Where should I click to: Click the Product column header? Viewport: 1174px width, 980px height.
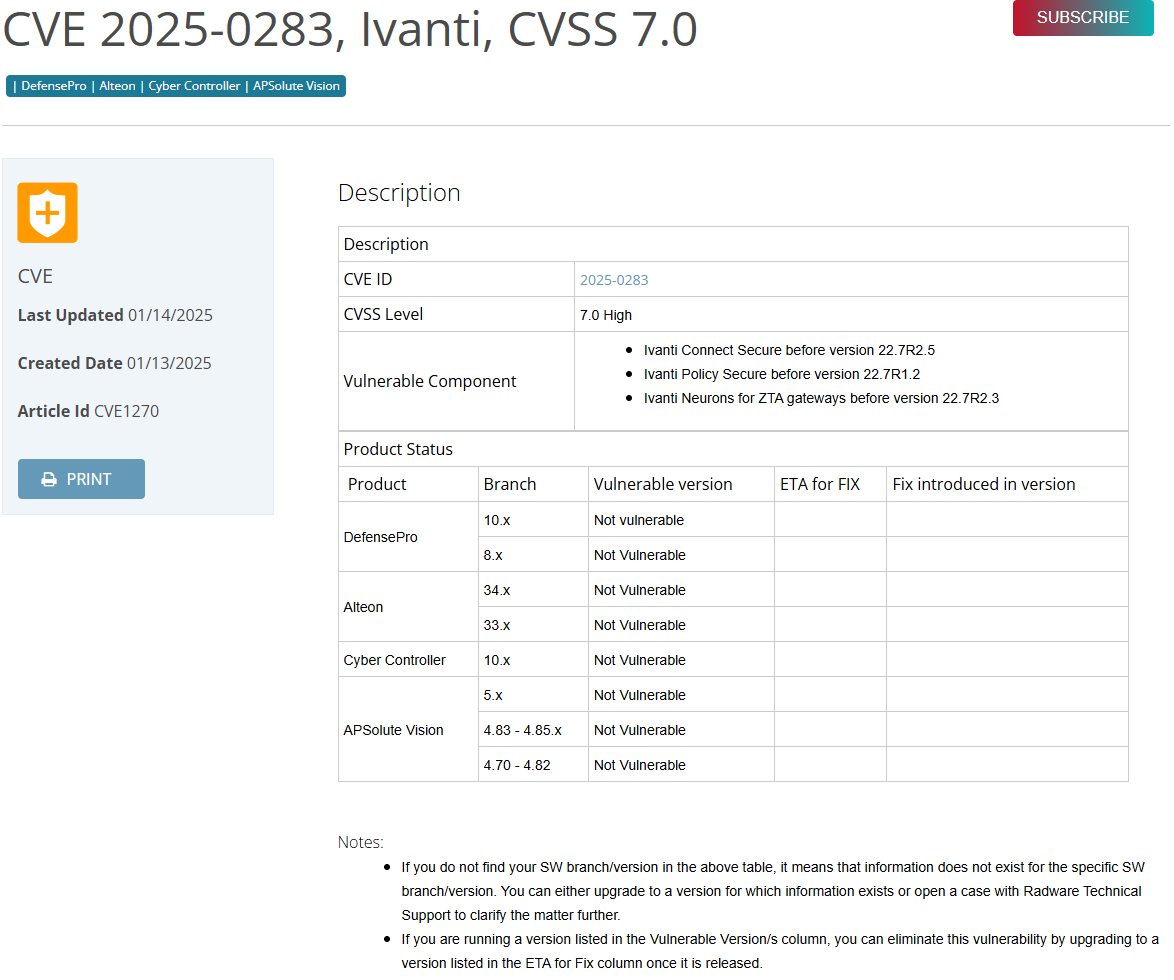tap(377, 484)
